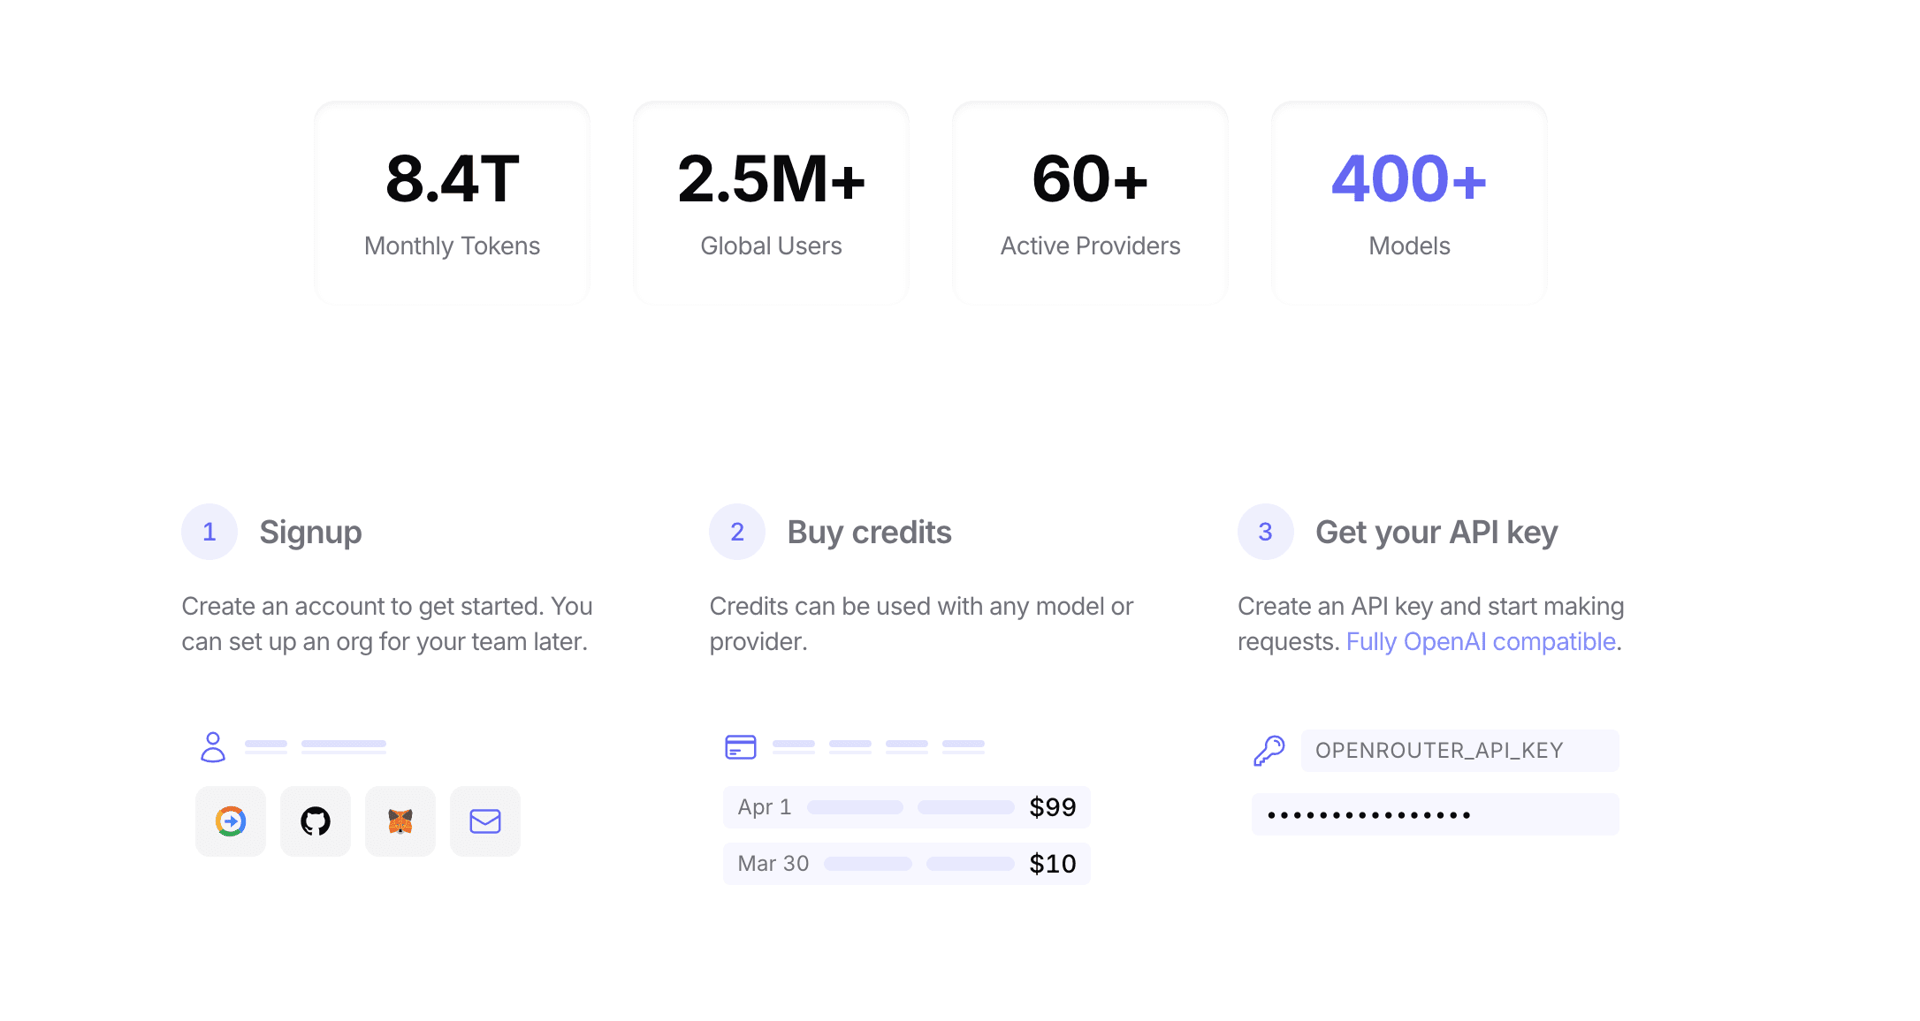Click the step 2 numbered badge
This screenshot has width=1920, height=1021.
[737, 531]
